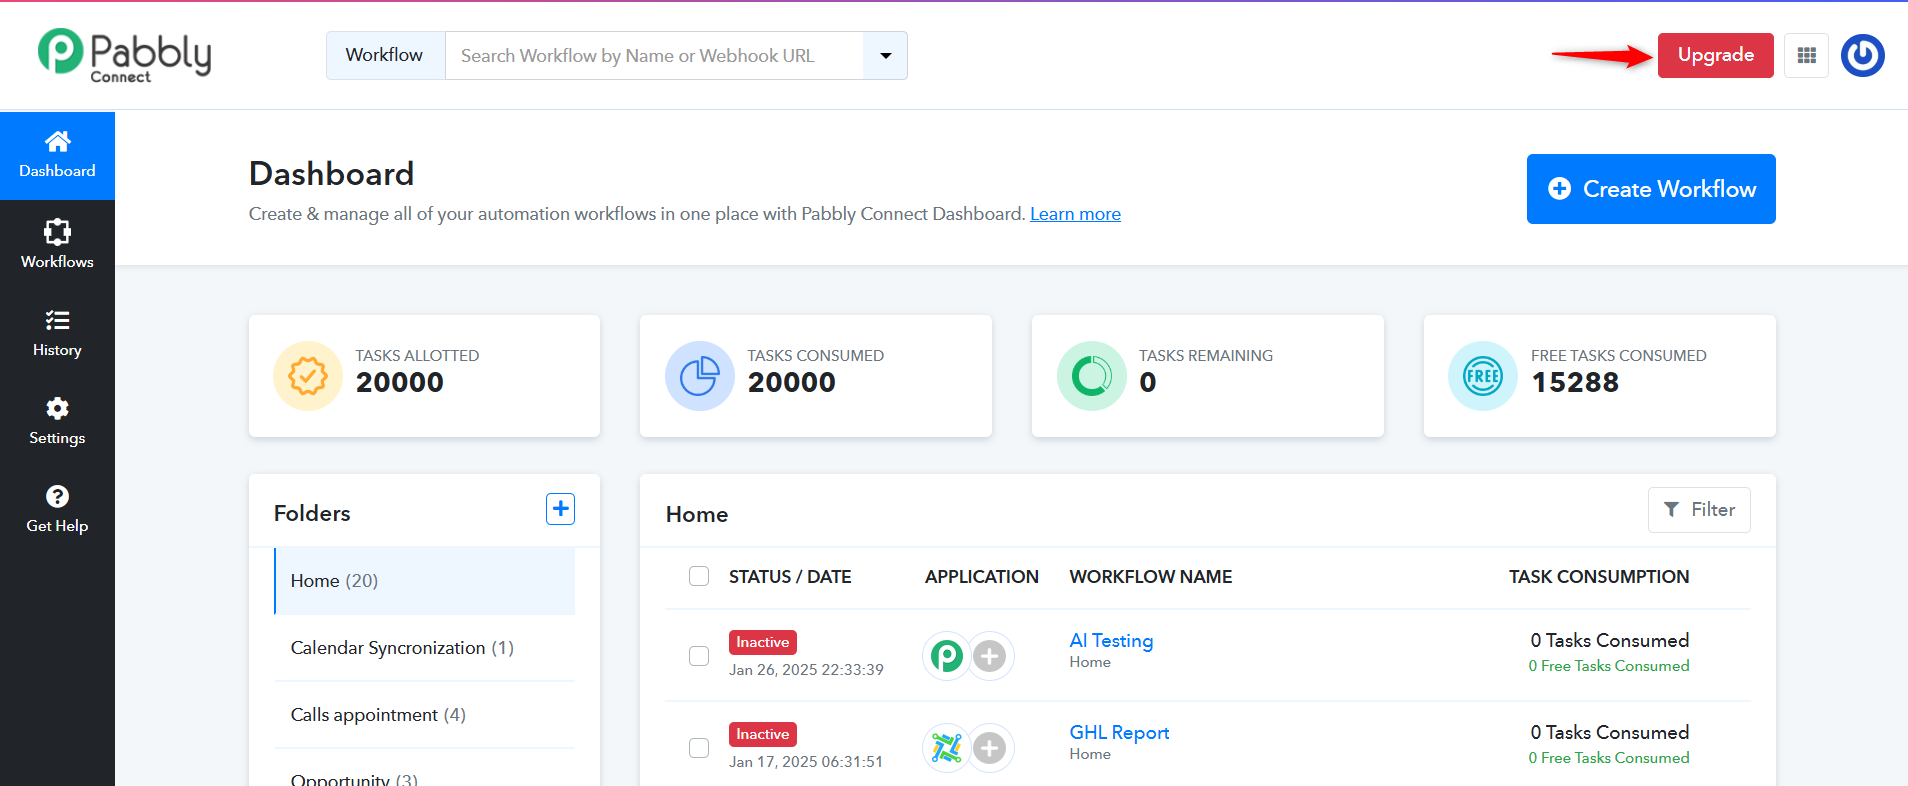Open Settings in sidebar

57,421
